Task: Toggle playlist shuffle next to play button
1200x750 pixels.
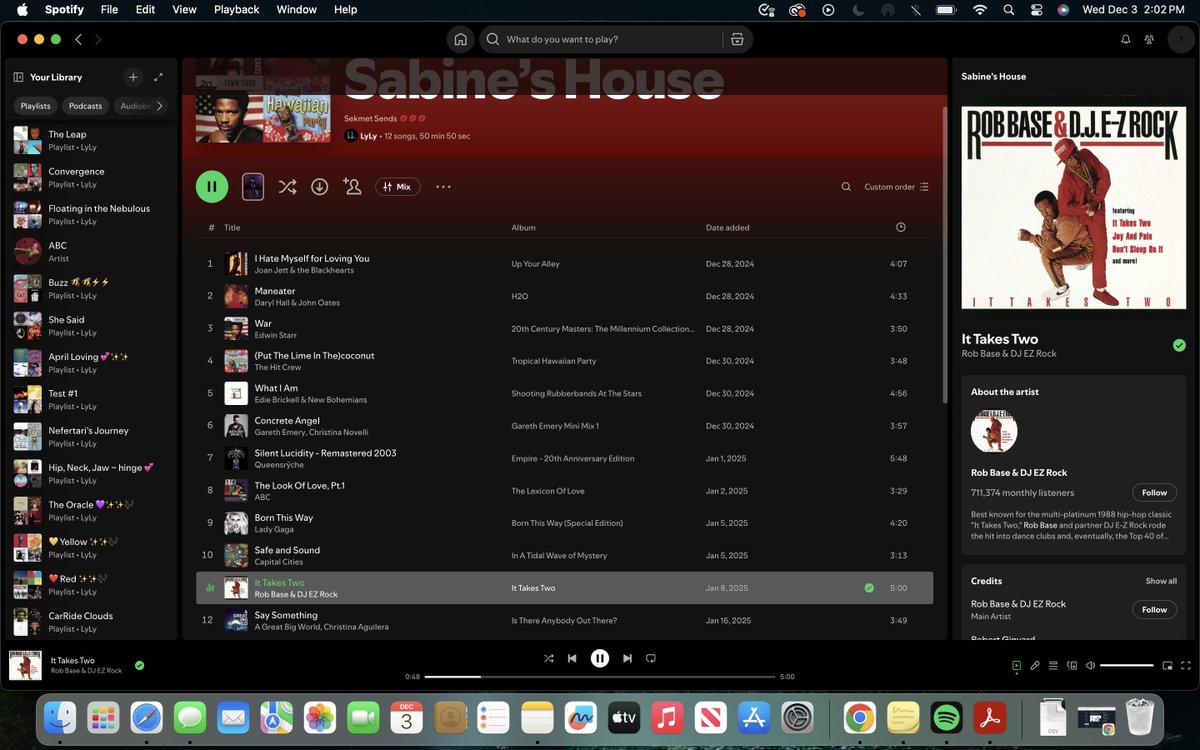Action: tap(287, 187)
